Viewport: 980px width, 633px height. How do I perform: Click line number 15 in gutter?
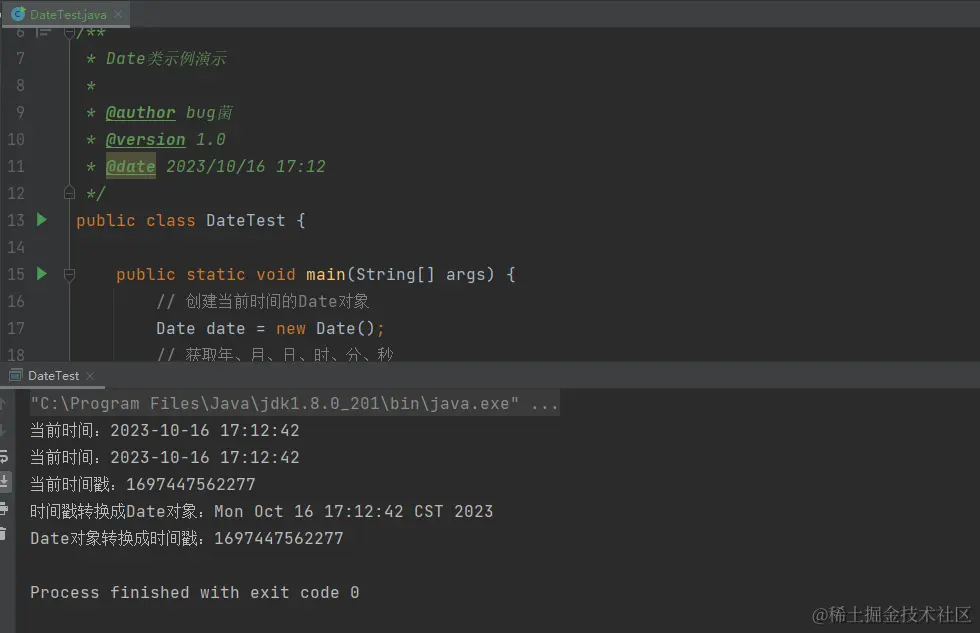(16, 274)
